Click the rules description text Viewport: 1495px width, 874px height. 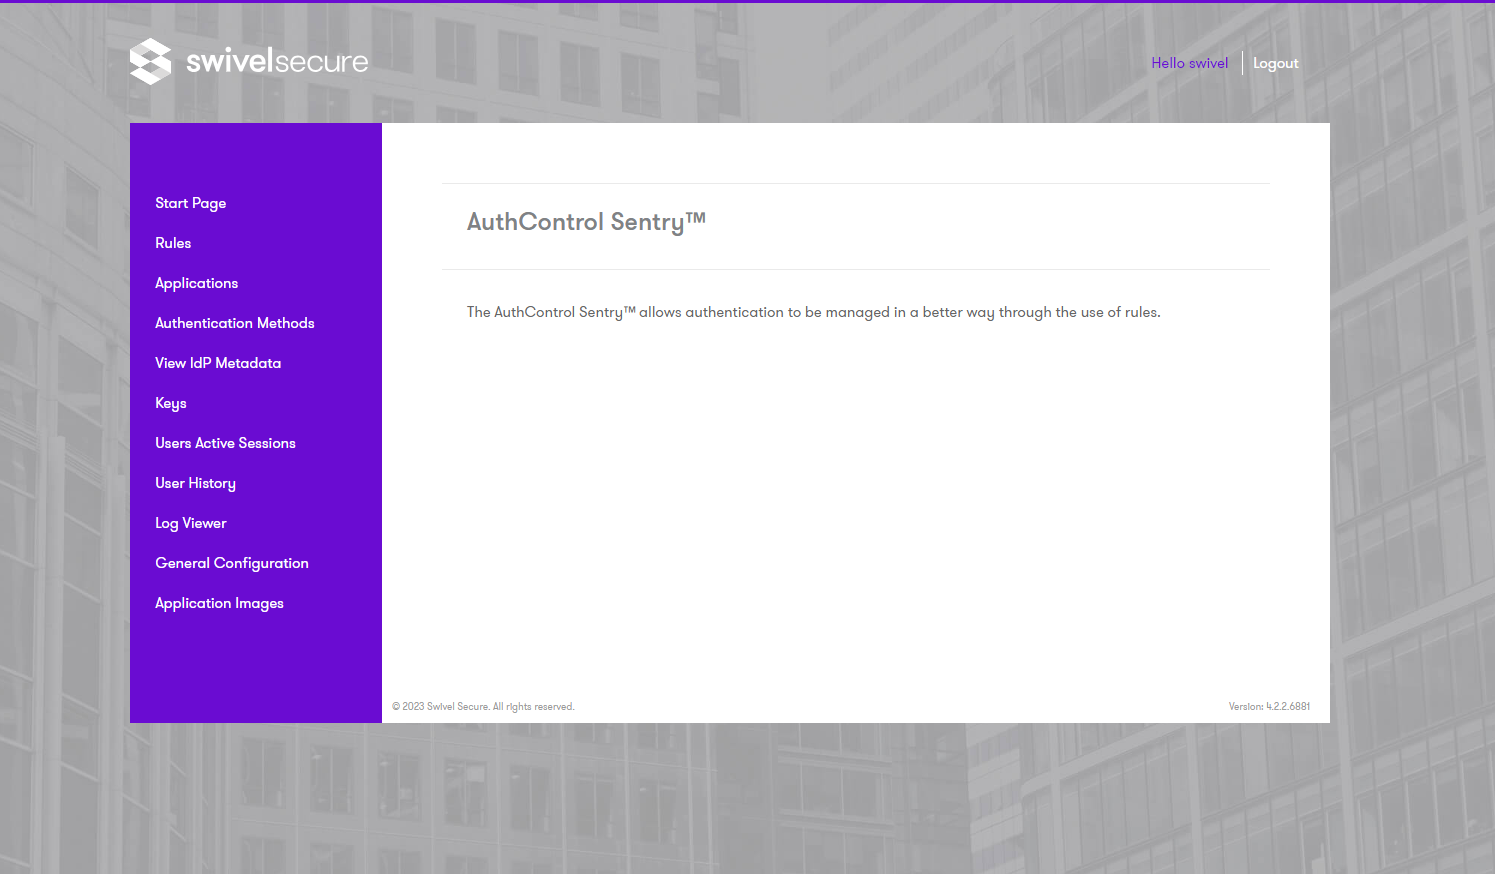pos(813,311)
